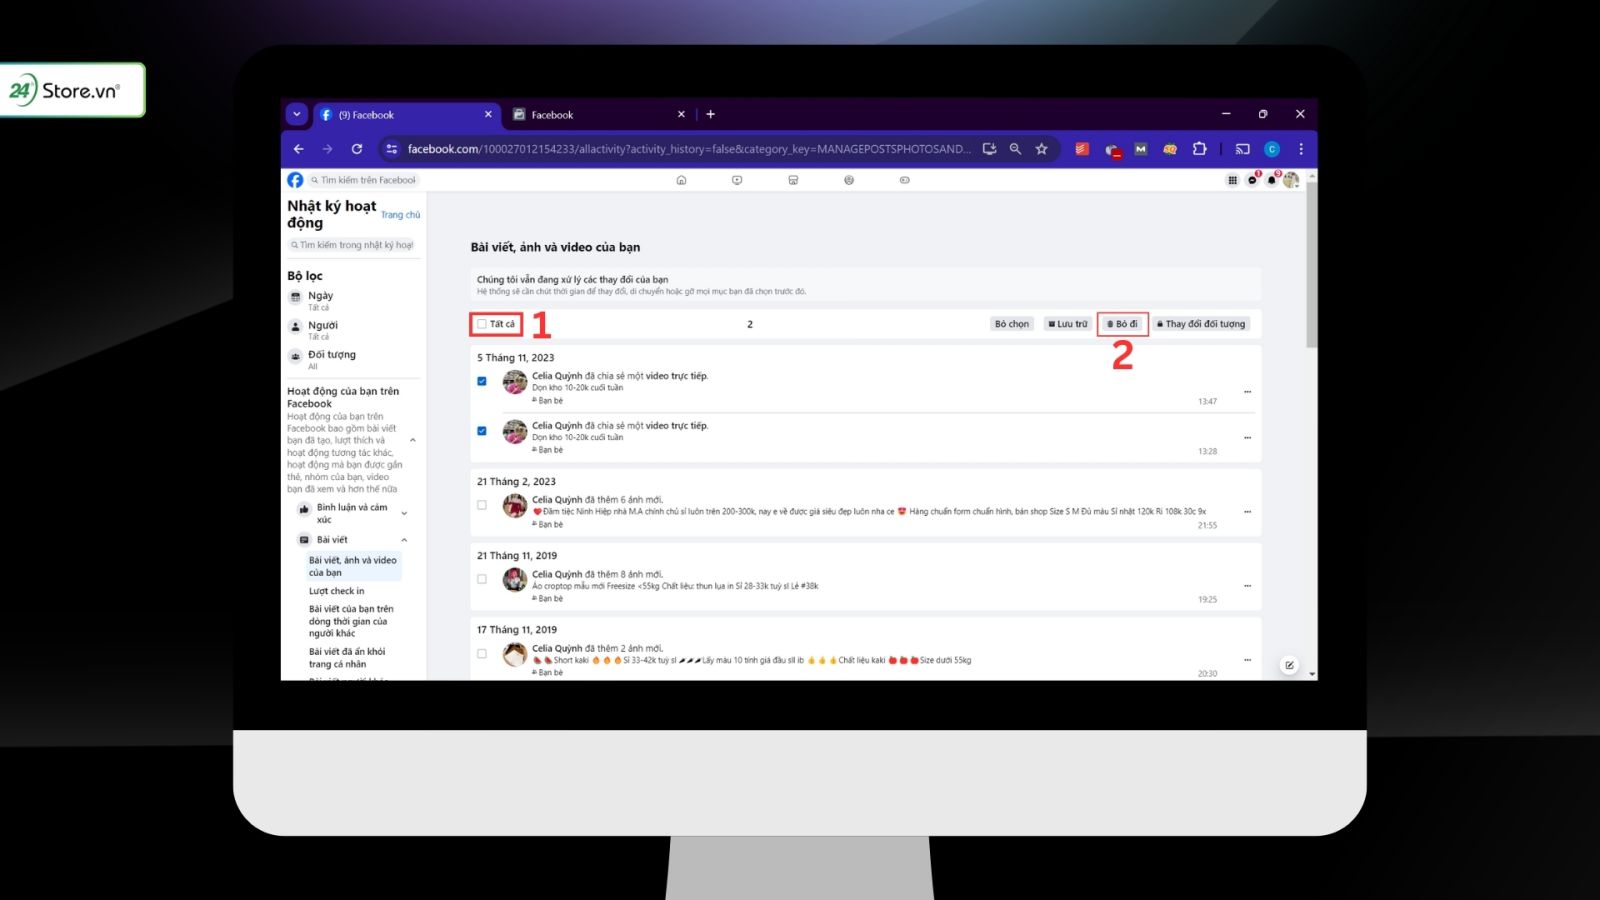This screenshot has width=1600, height=900.
Task: Open the Gaming icon in navigation
Action: click(905, 180)
